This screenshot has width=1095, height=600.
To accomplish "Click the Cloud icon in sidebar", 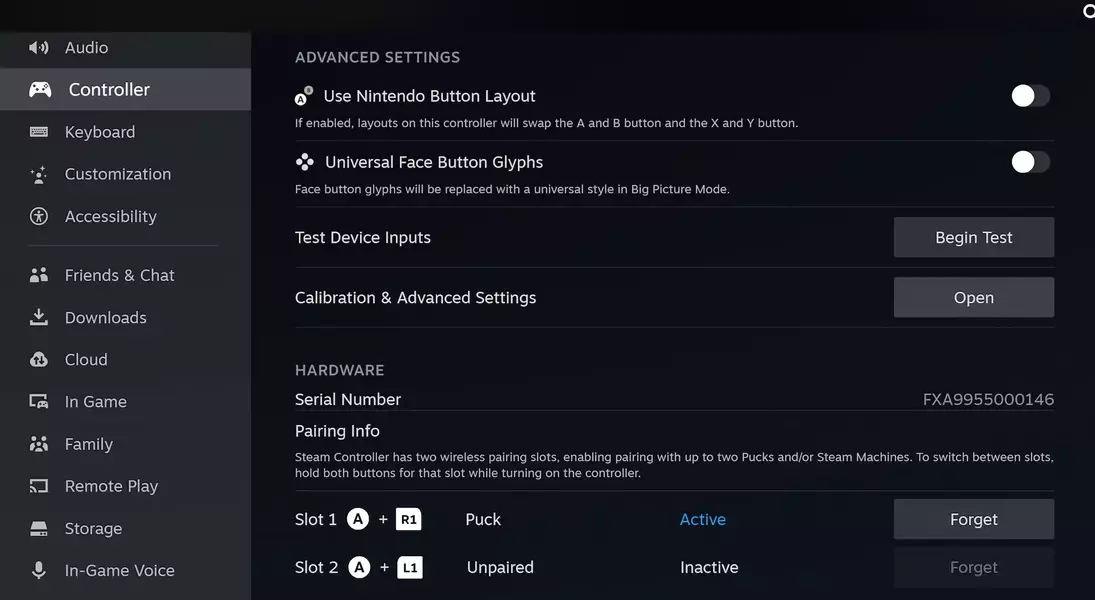I will pos(39,360).
